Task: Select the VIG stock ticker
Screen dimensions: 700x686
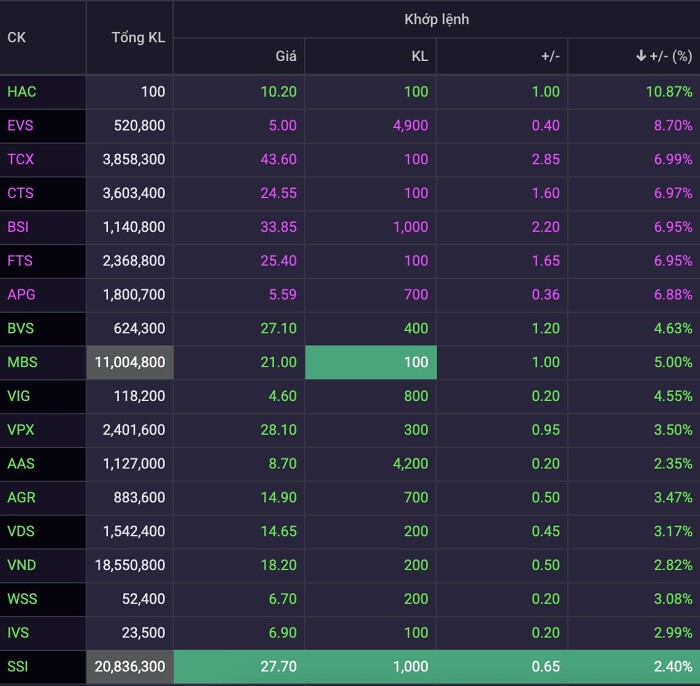Action: 19,396
